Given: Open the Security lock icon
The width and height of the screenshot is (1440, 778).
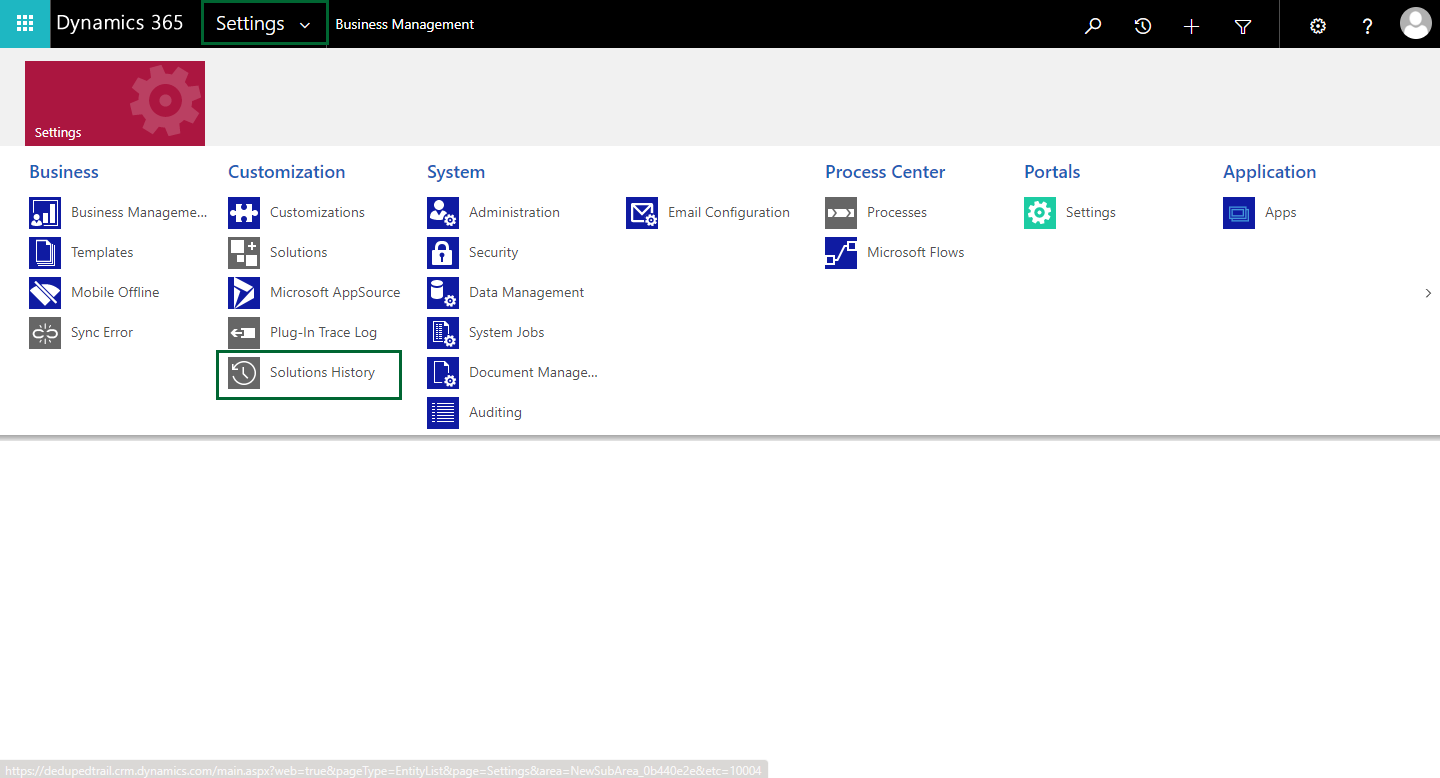Looking at the screenshot, I should [443, 252].
